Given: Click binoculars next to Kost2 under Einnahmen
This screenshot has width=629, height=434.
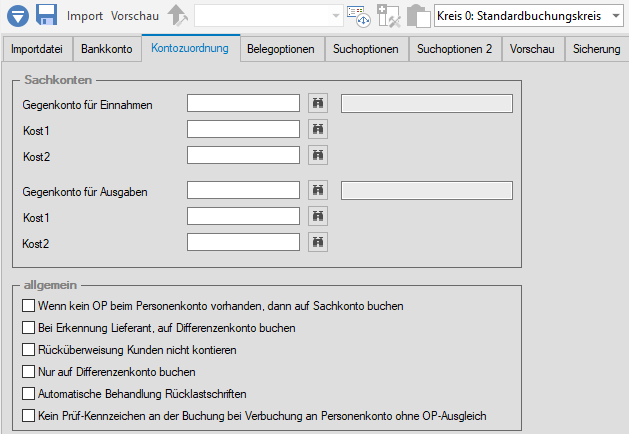Looking at the screenshot, I should 318,155.
